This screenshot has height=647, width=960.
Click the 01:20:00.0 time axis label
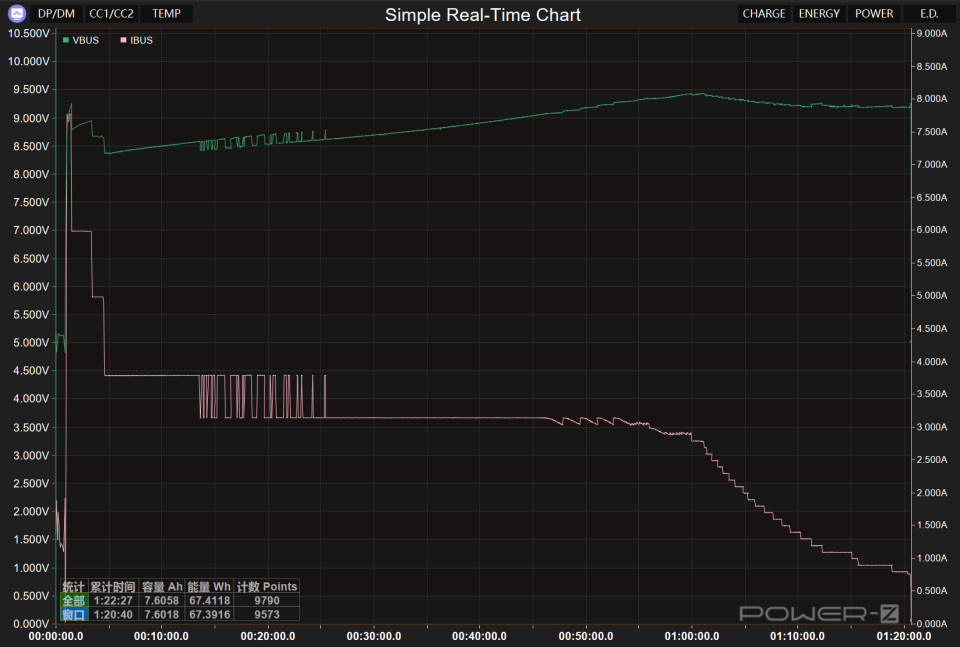pyautogui.click(x=904, y=636)
